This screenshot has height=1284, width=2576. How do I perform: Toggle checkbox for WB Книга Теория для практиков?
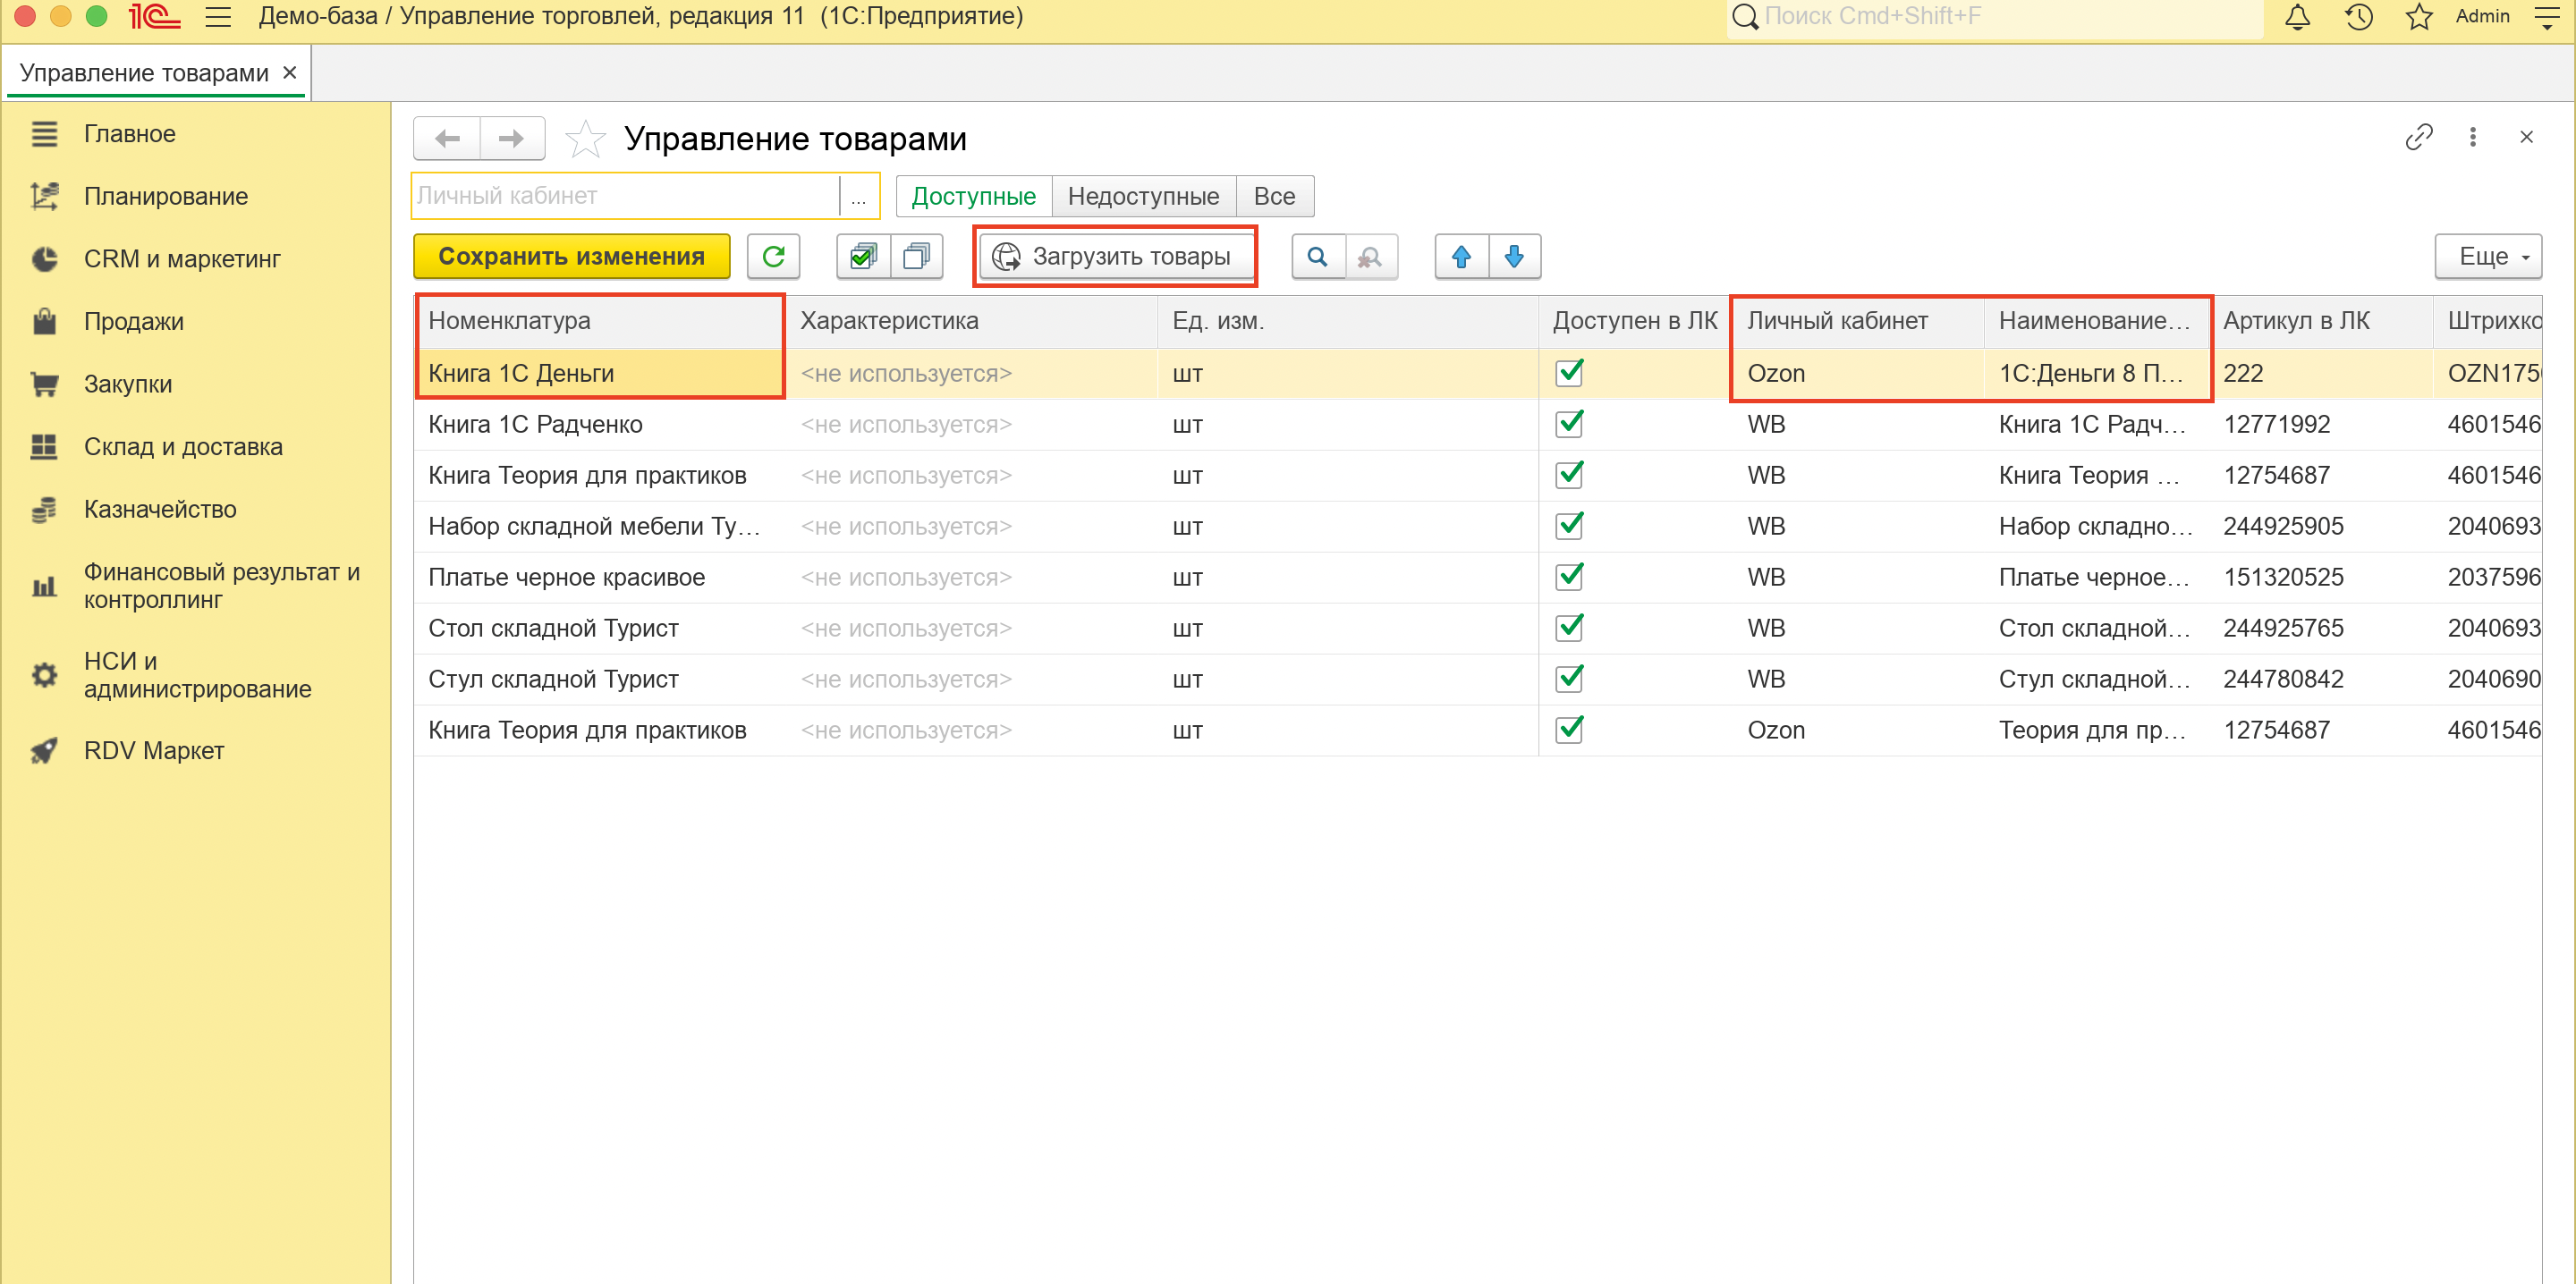click(x=1569, y=474)
